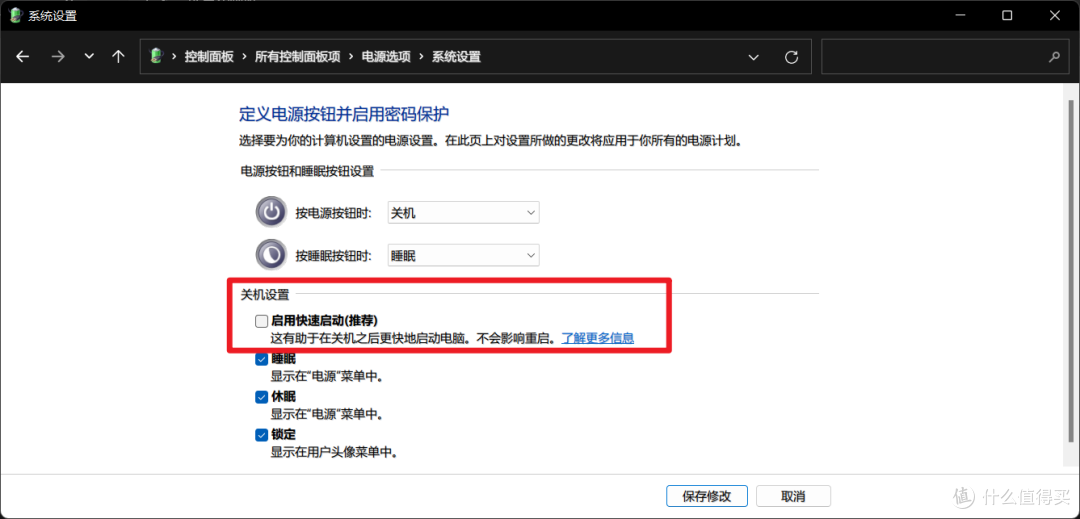
Task: Open address bar history dropdown
Action: pyautogui.click(x=754, y=56)
